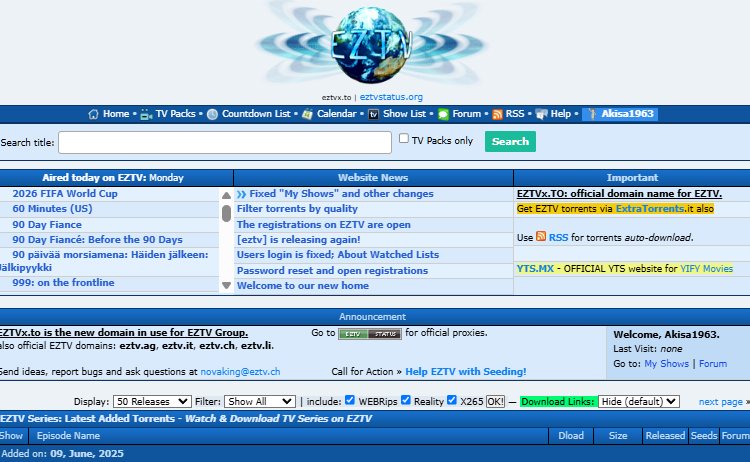Click the OK! filter button

click(x=495, y=401)
